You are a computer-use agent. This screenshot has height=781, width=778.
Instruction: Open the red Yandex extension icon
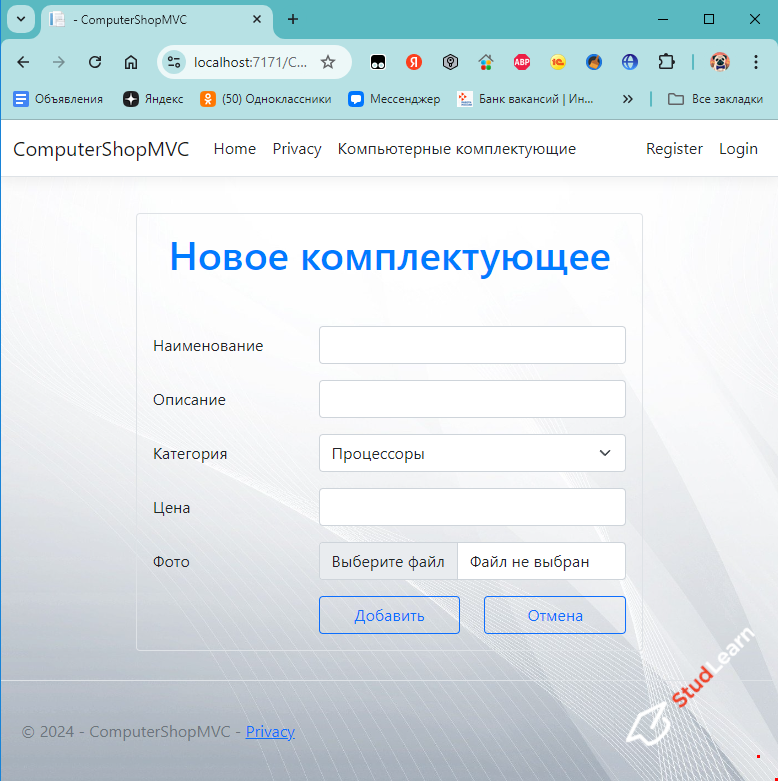[x=414, y=62]
